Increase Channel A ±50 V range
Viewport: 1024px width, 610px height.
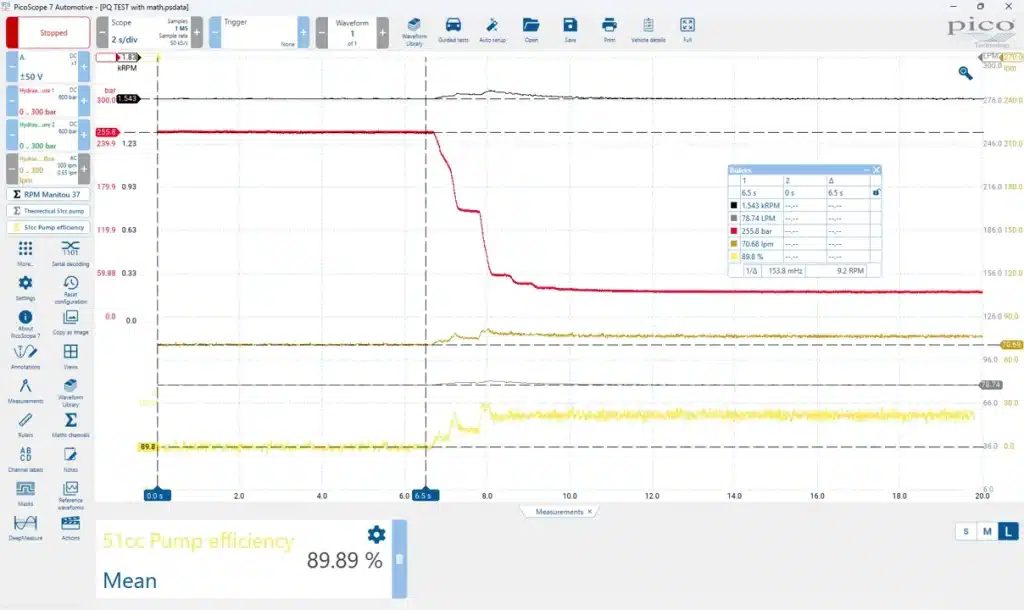click(x=84, y=67)
